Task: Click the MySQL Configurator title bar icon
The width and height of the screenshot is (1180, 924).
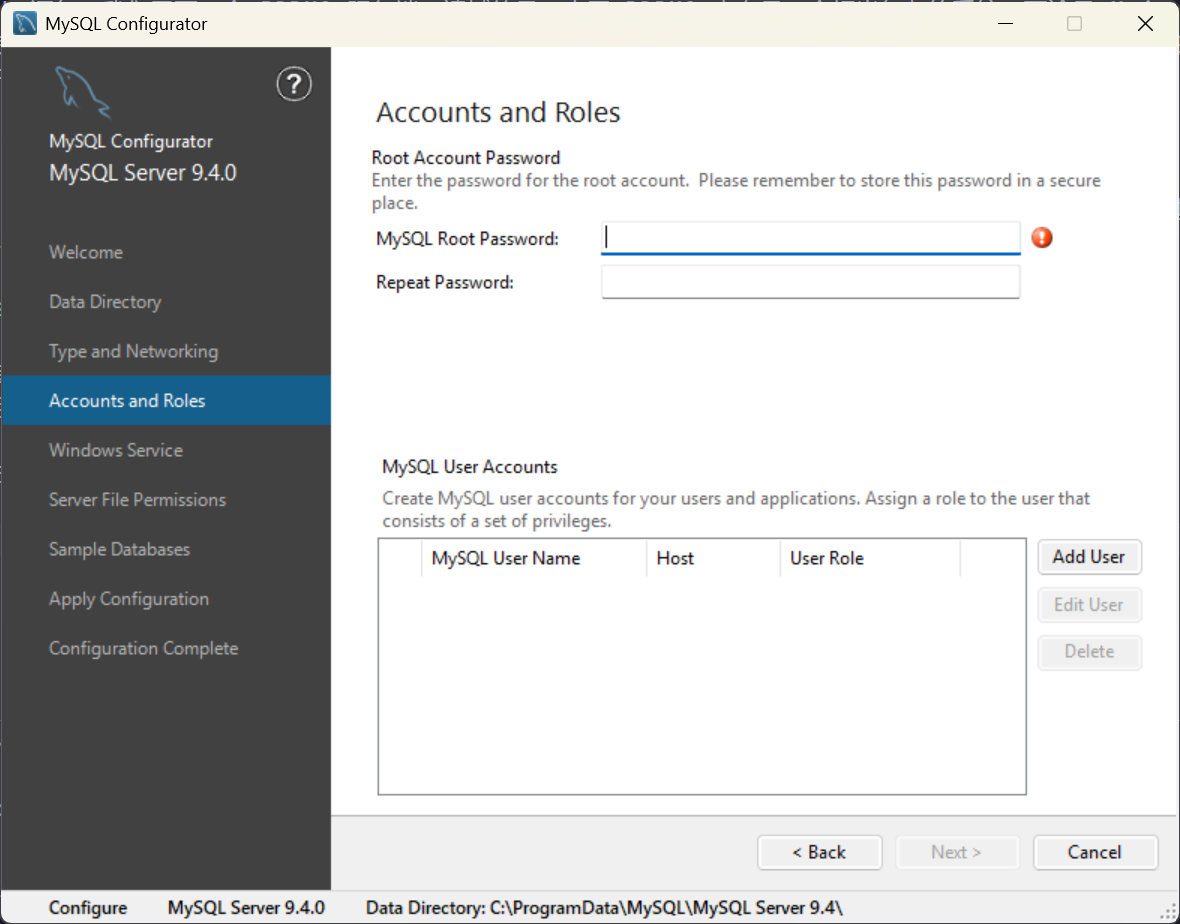Action: (24, 24)
